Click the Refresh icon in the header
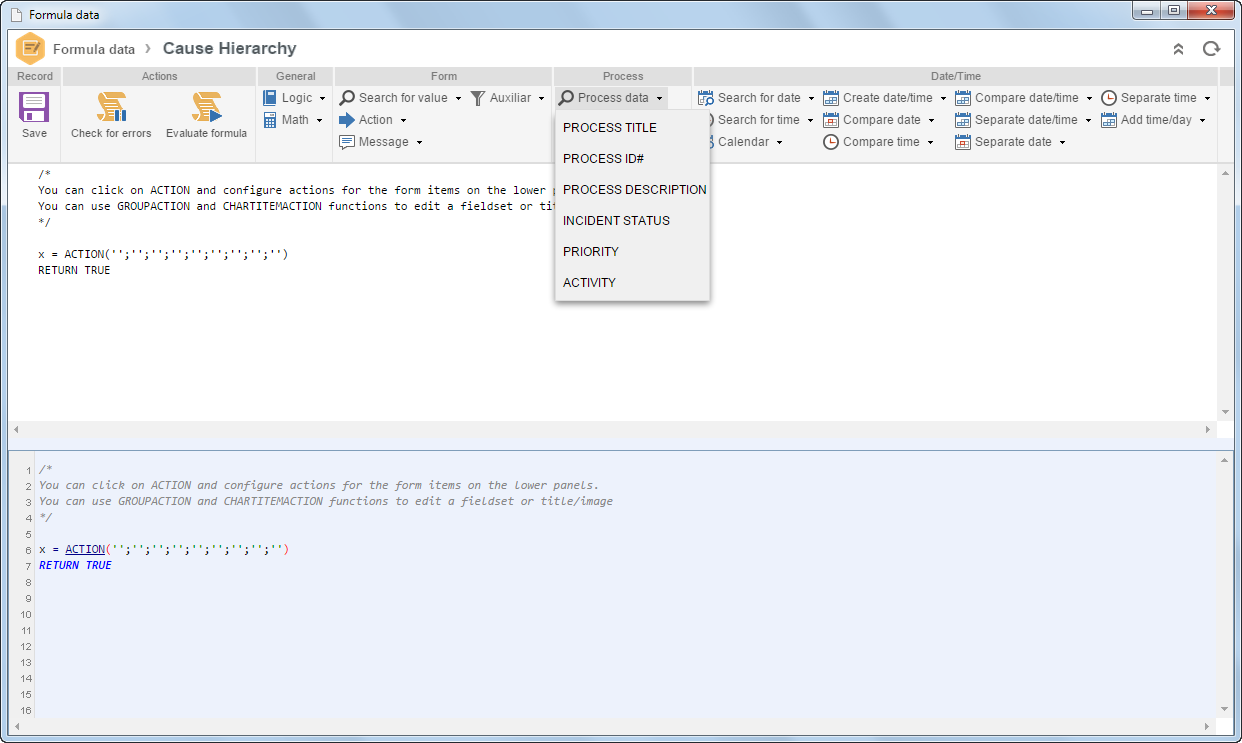Viewport: 1242px width, 743px height. tap(1211, 49)
